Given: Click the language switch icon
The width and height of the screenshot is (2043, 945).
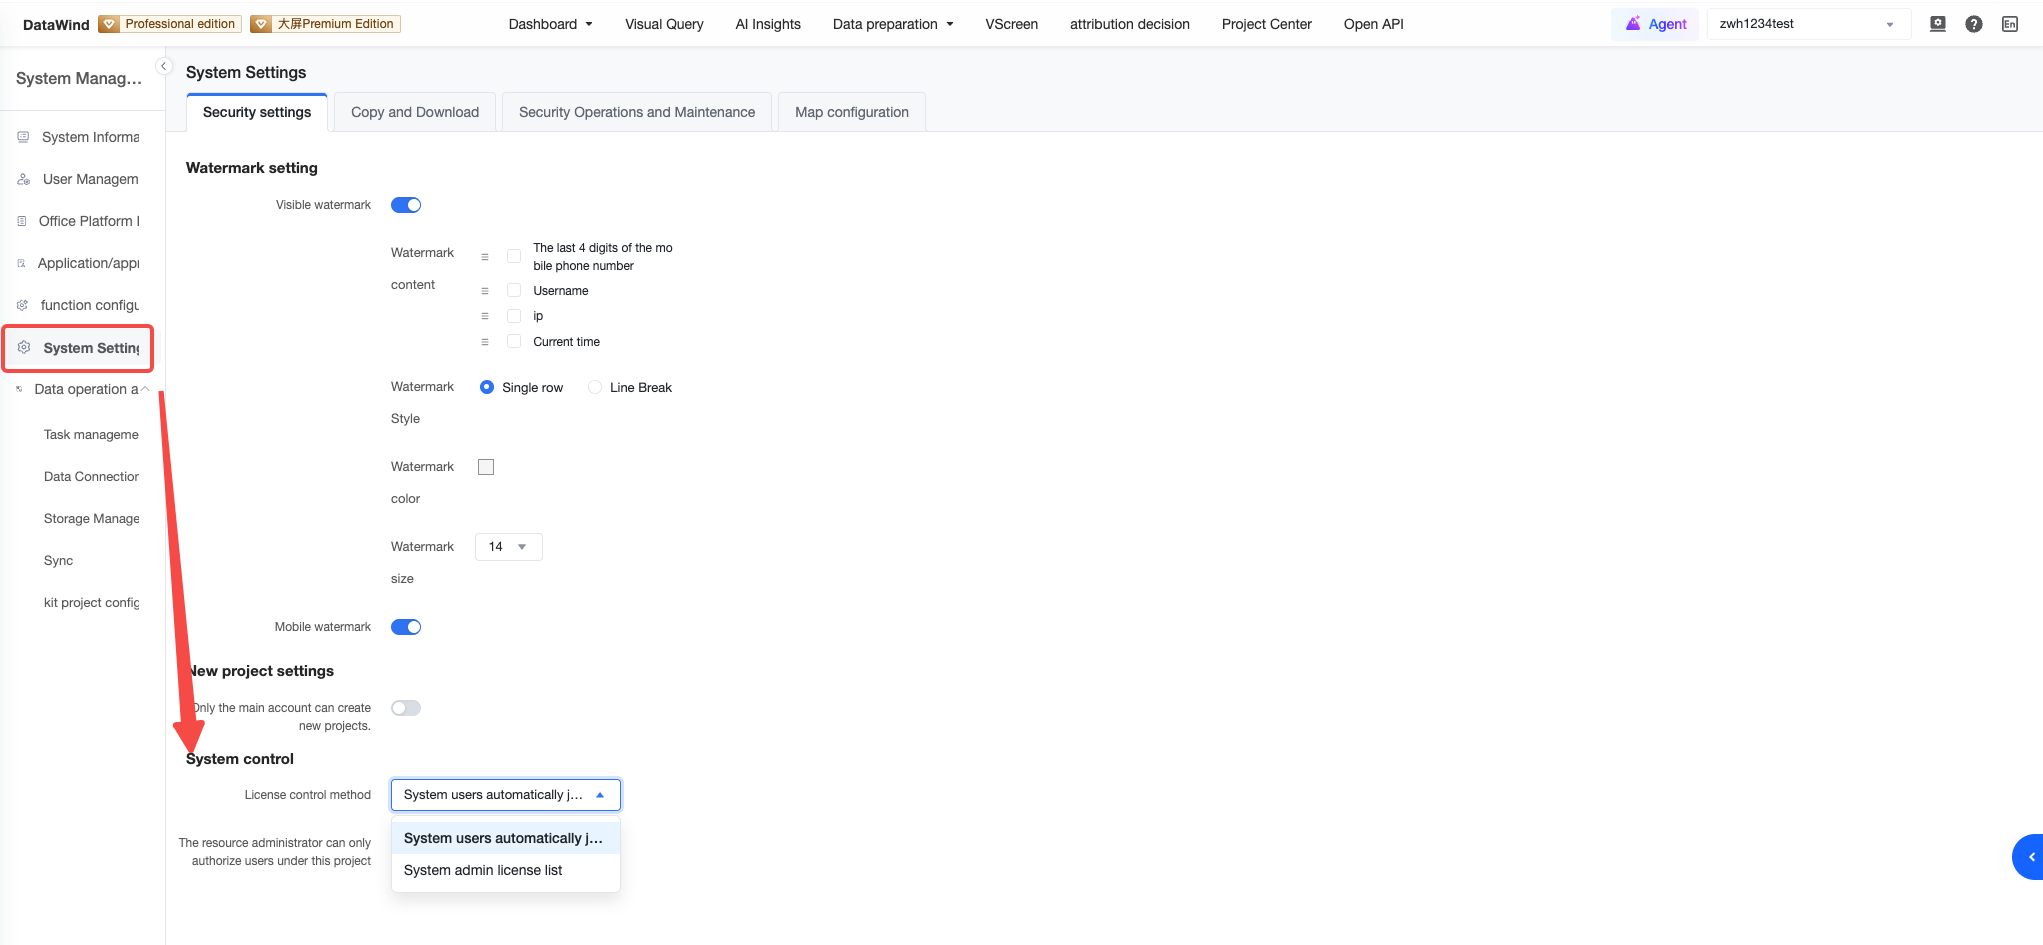Looking at the screenshot, I should [2009, 24].
